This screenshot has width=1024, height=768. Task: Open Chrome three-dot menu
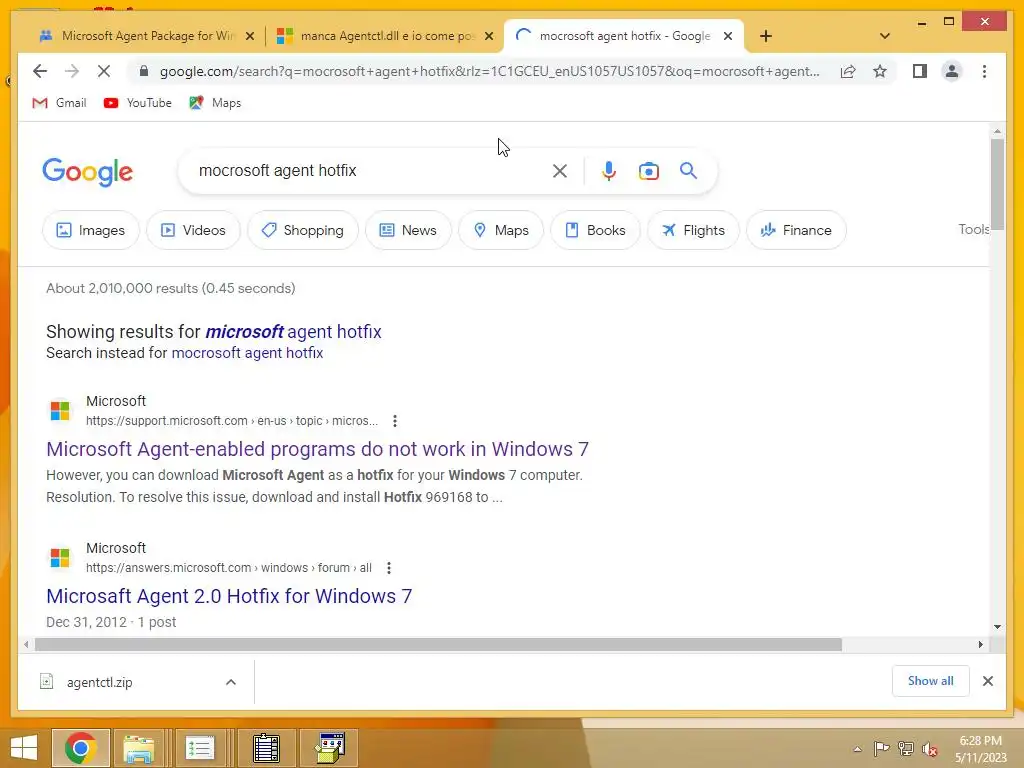click(x=984, y=71)
